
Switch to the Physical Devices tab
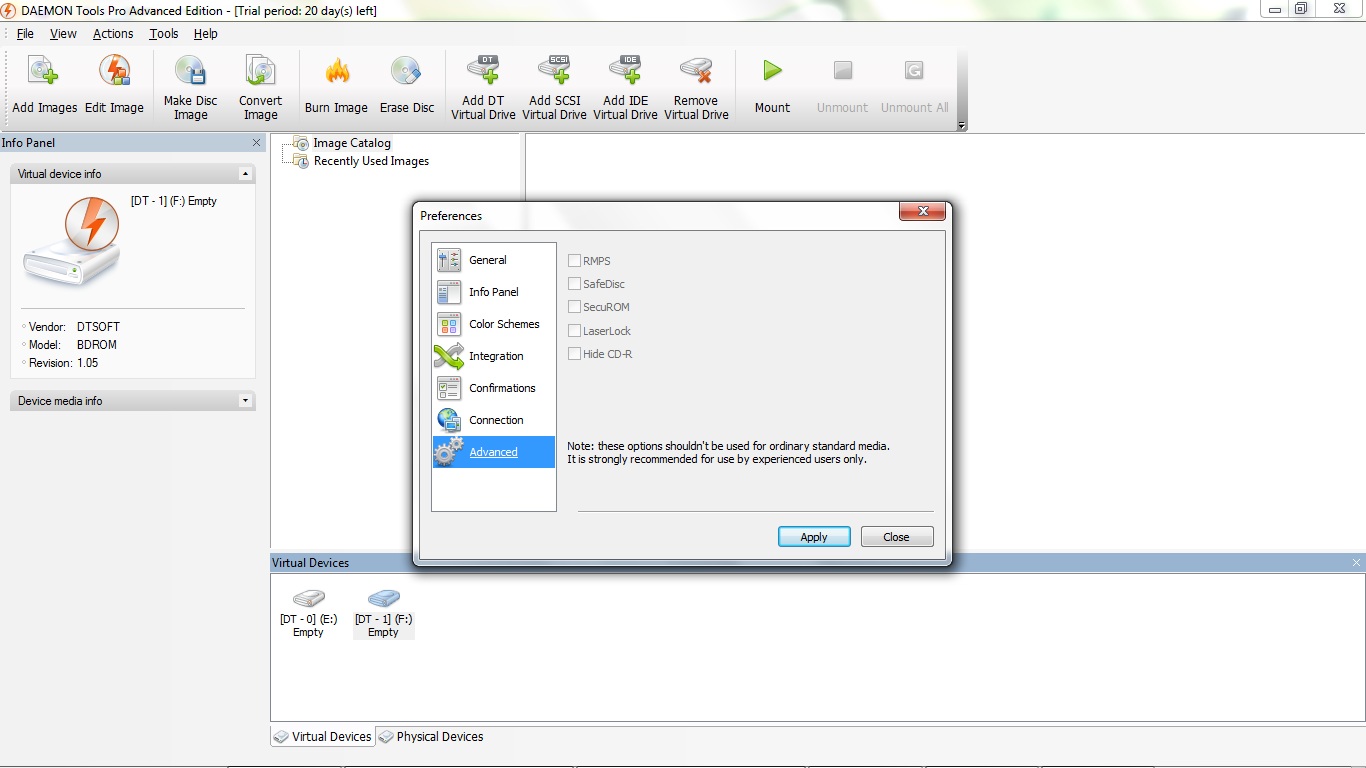point(431,737)
